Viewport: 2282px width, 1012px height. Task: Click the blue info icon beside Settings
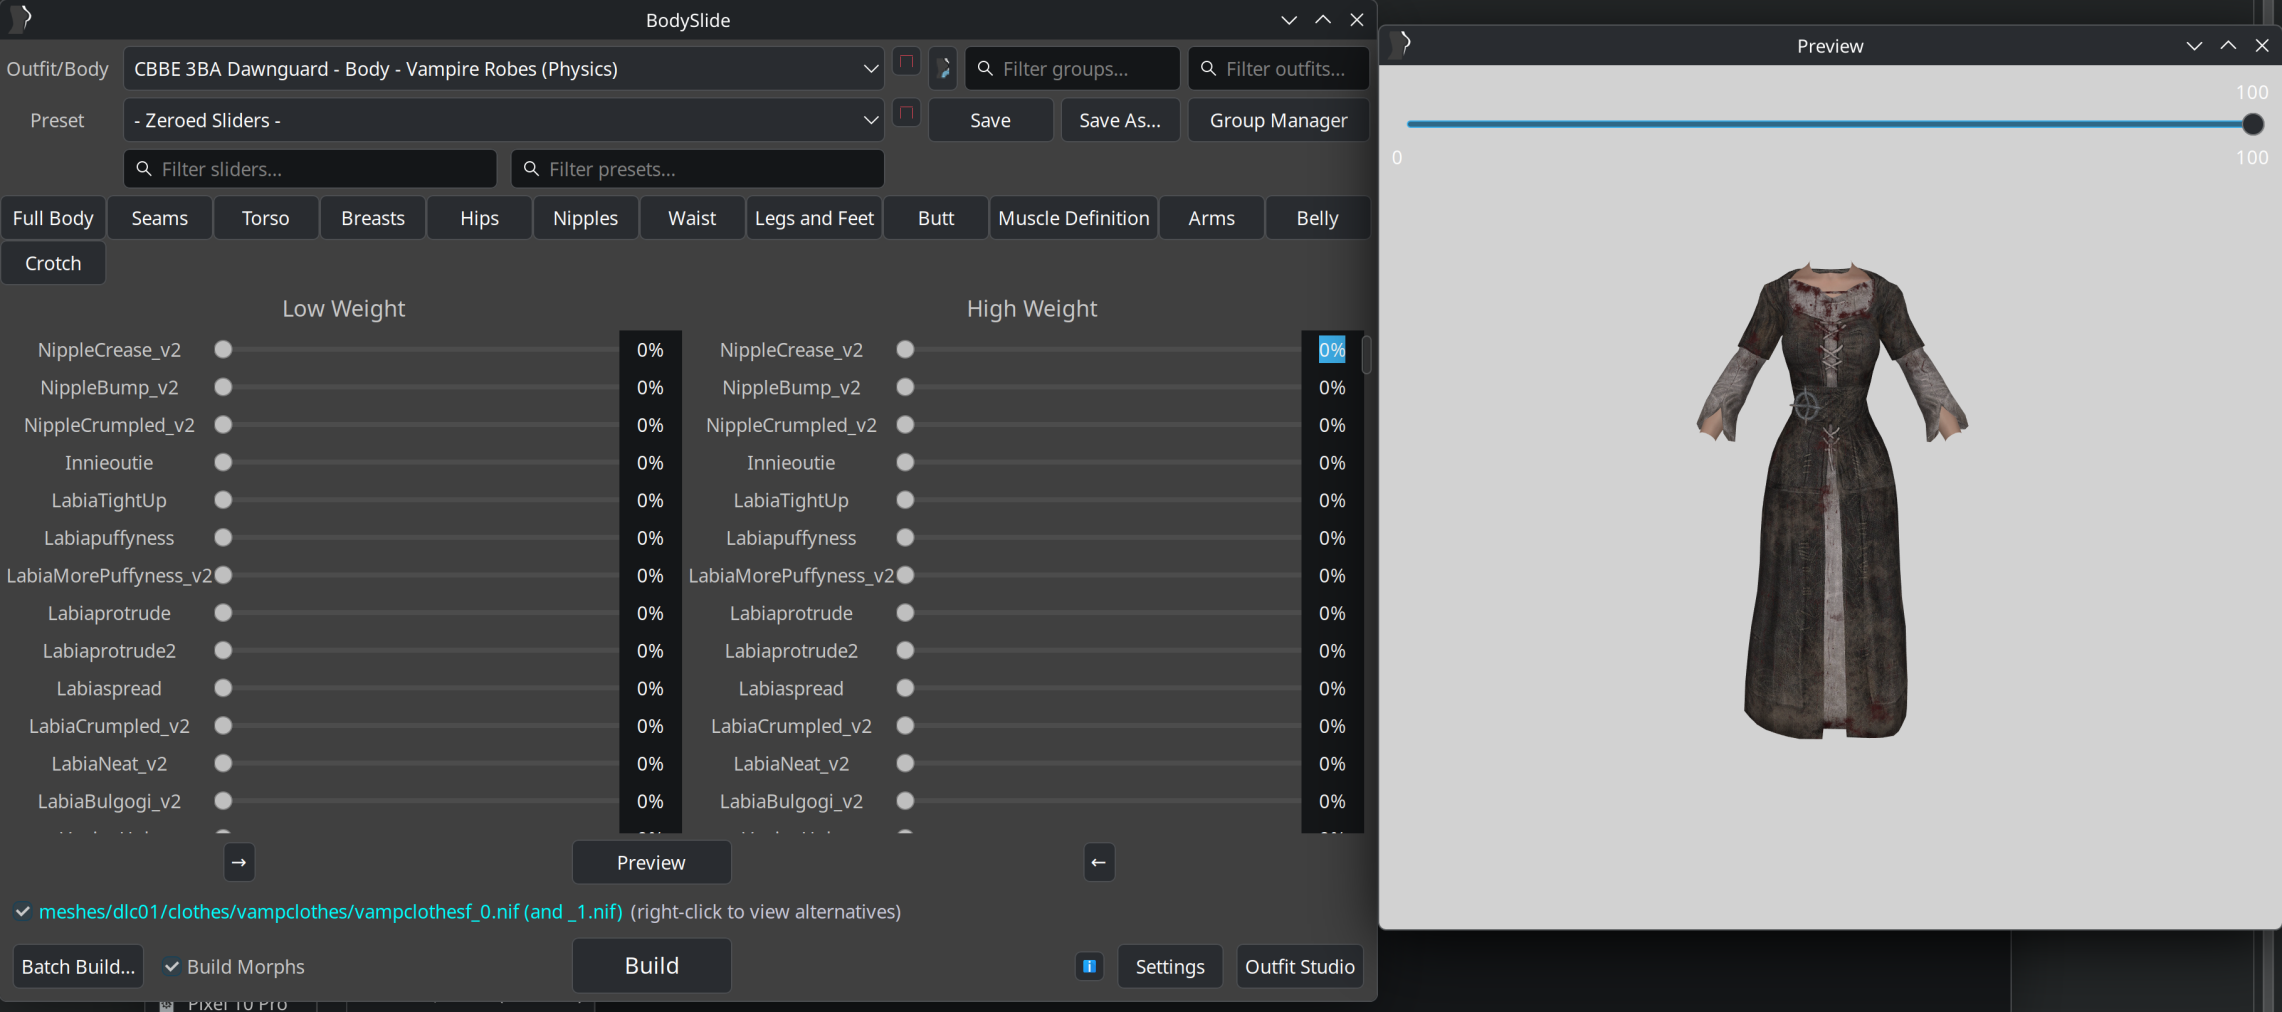coord(1089,966)
